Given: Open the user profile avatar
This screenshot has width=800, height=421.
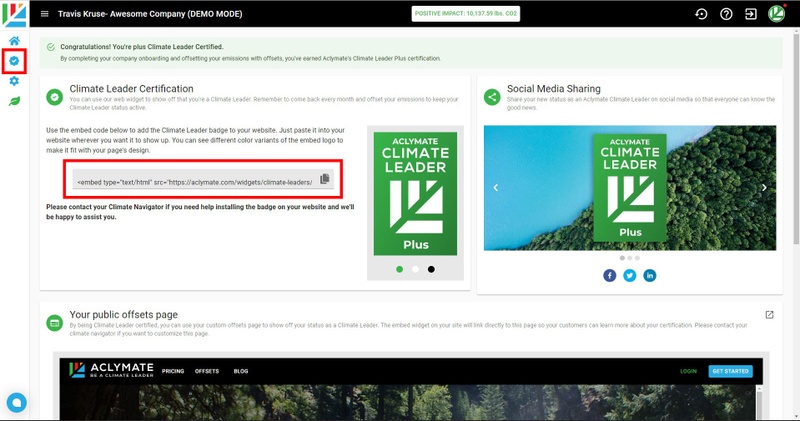Looking at the screenshot, I should pos(777,13).
